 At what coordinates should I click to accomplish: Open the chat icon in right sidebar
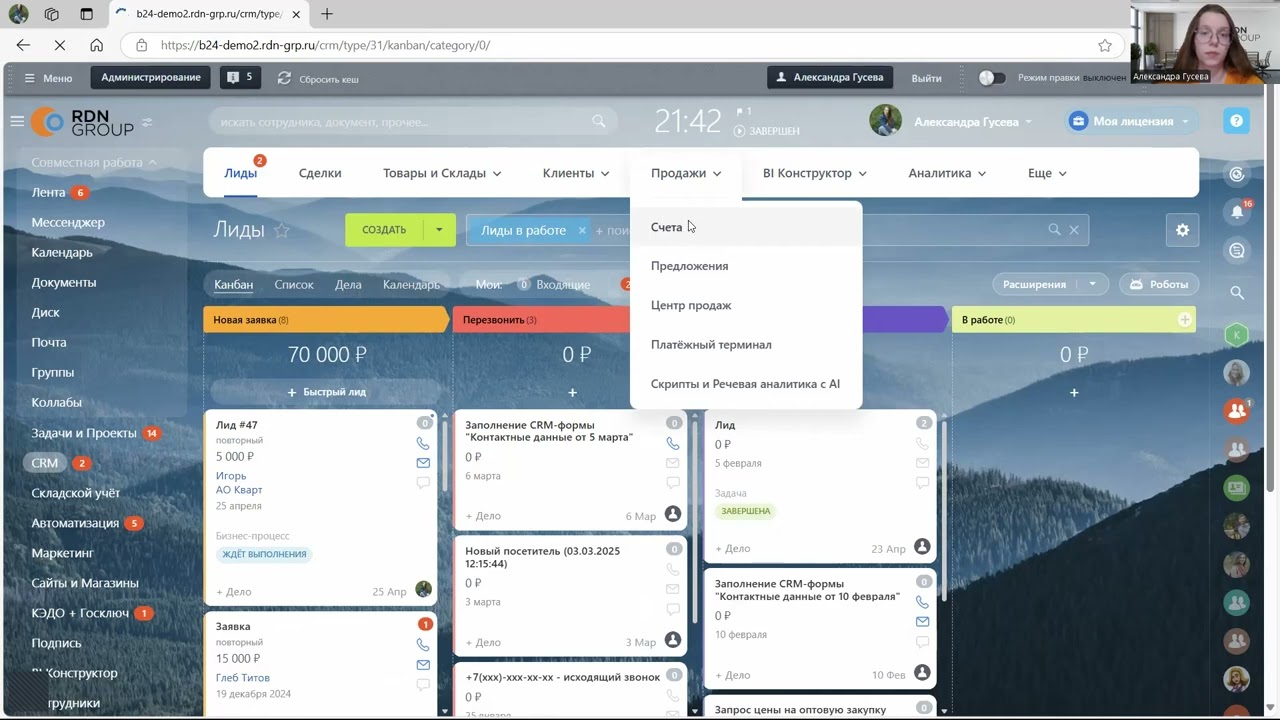coord(1237,251)
